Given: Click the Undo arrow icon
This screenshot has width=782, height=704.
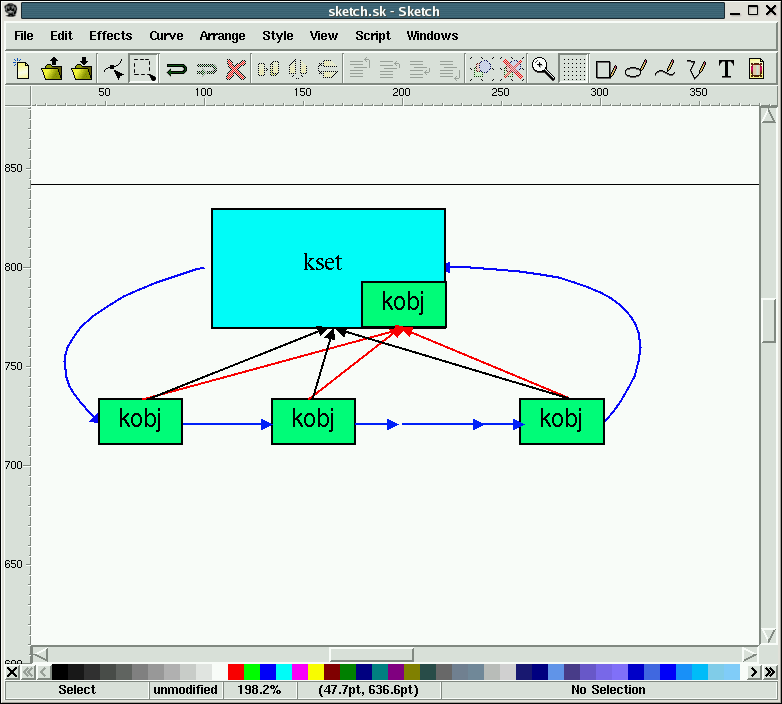Looking at the screenshot, I should (177, 69).
